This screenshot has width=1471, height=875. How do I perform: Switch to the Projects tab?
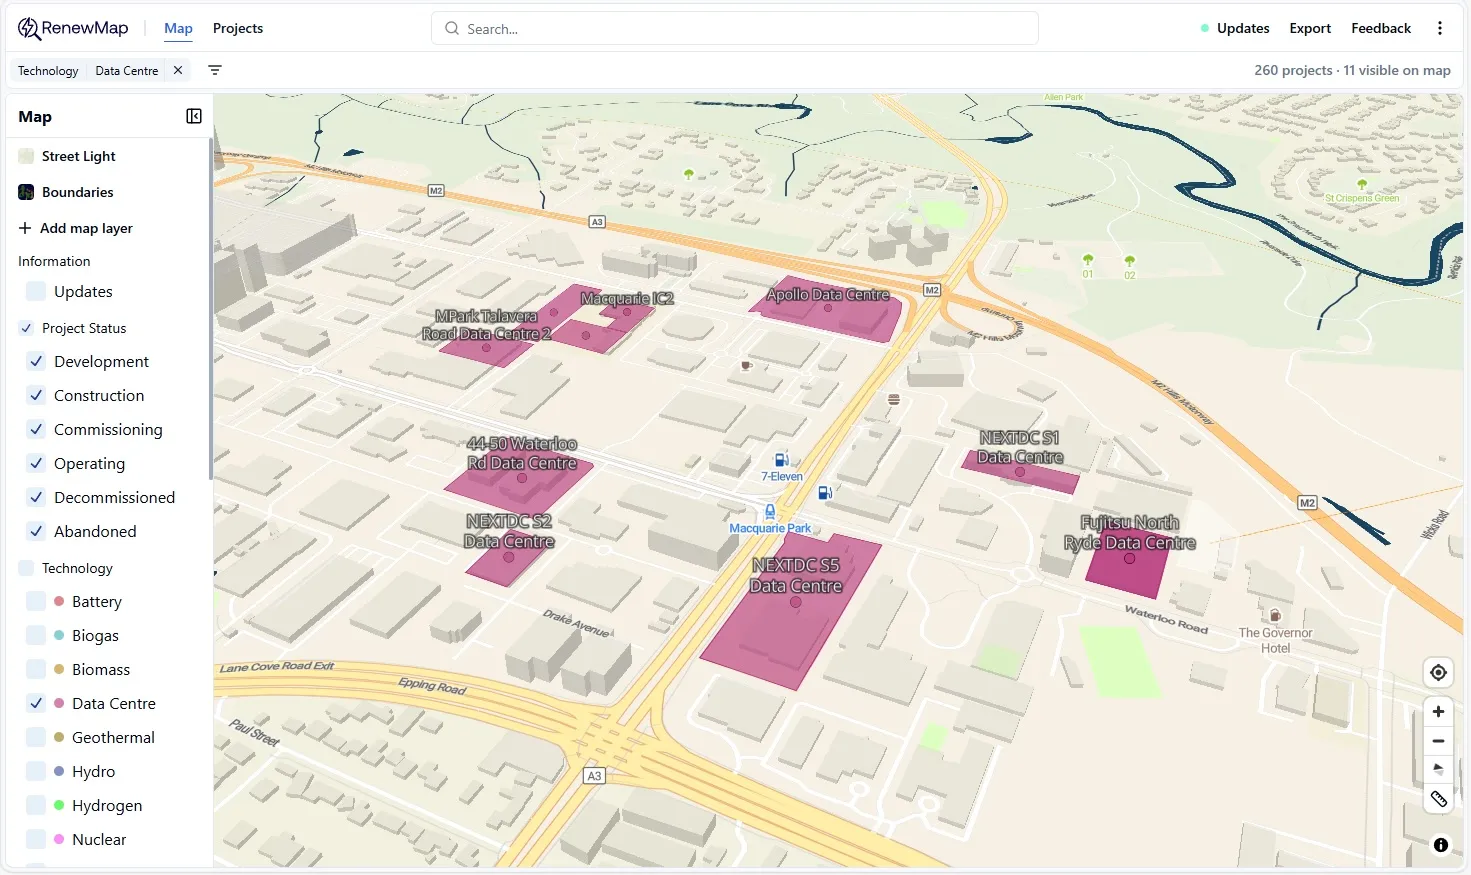(237, 28)
